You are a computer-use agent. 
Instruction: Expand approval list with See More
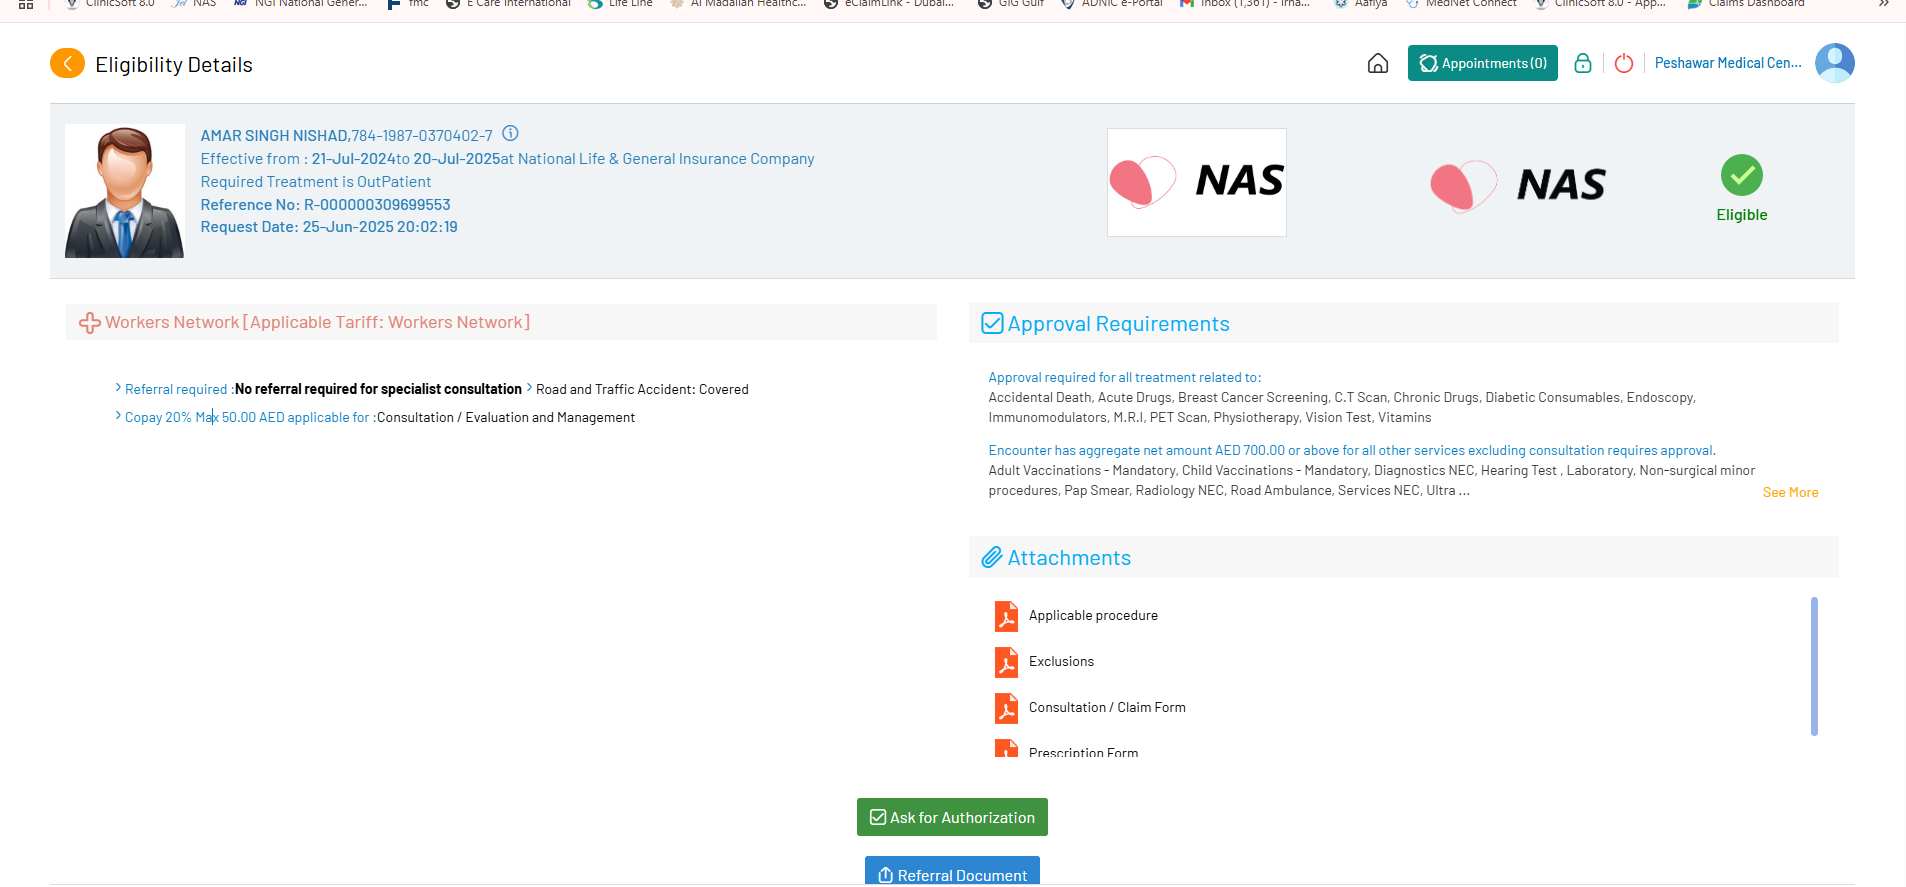(x=1790, y=492)
